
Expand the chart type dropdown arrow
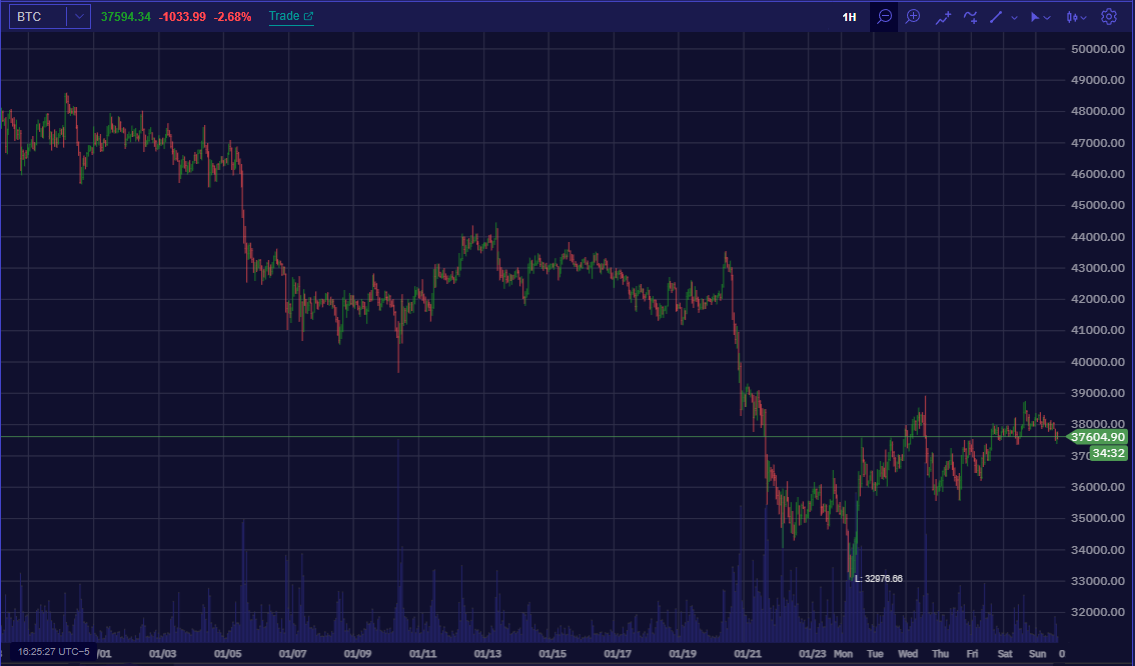[1084, 17]
